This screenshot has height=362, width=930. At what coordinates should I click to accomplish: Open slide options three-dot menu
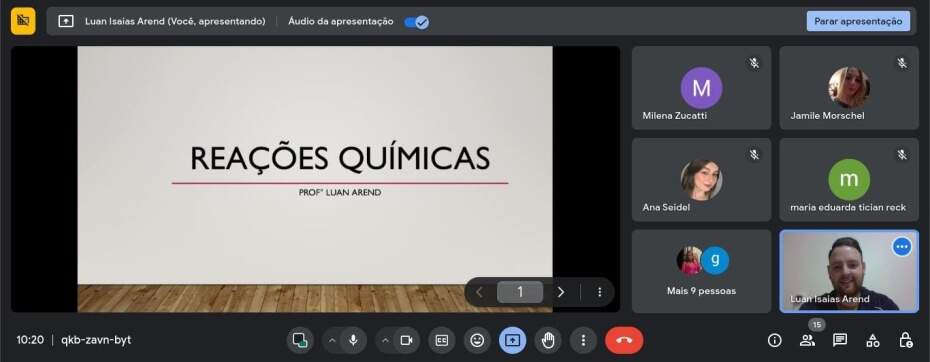(600, 292)
